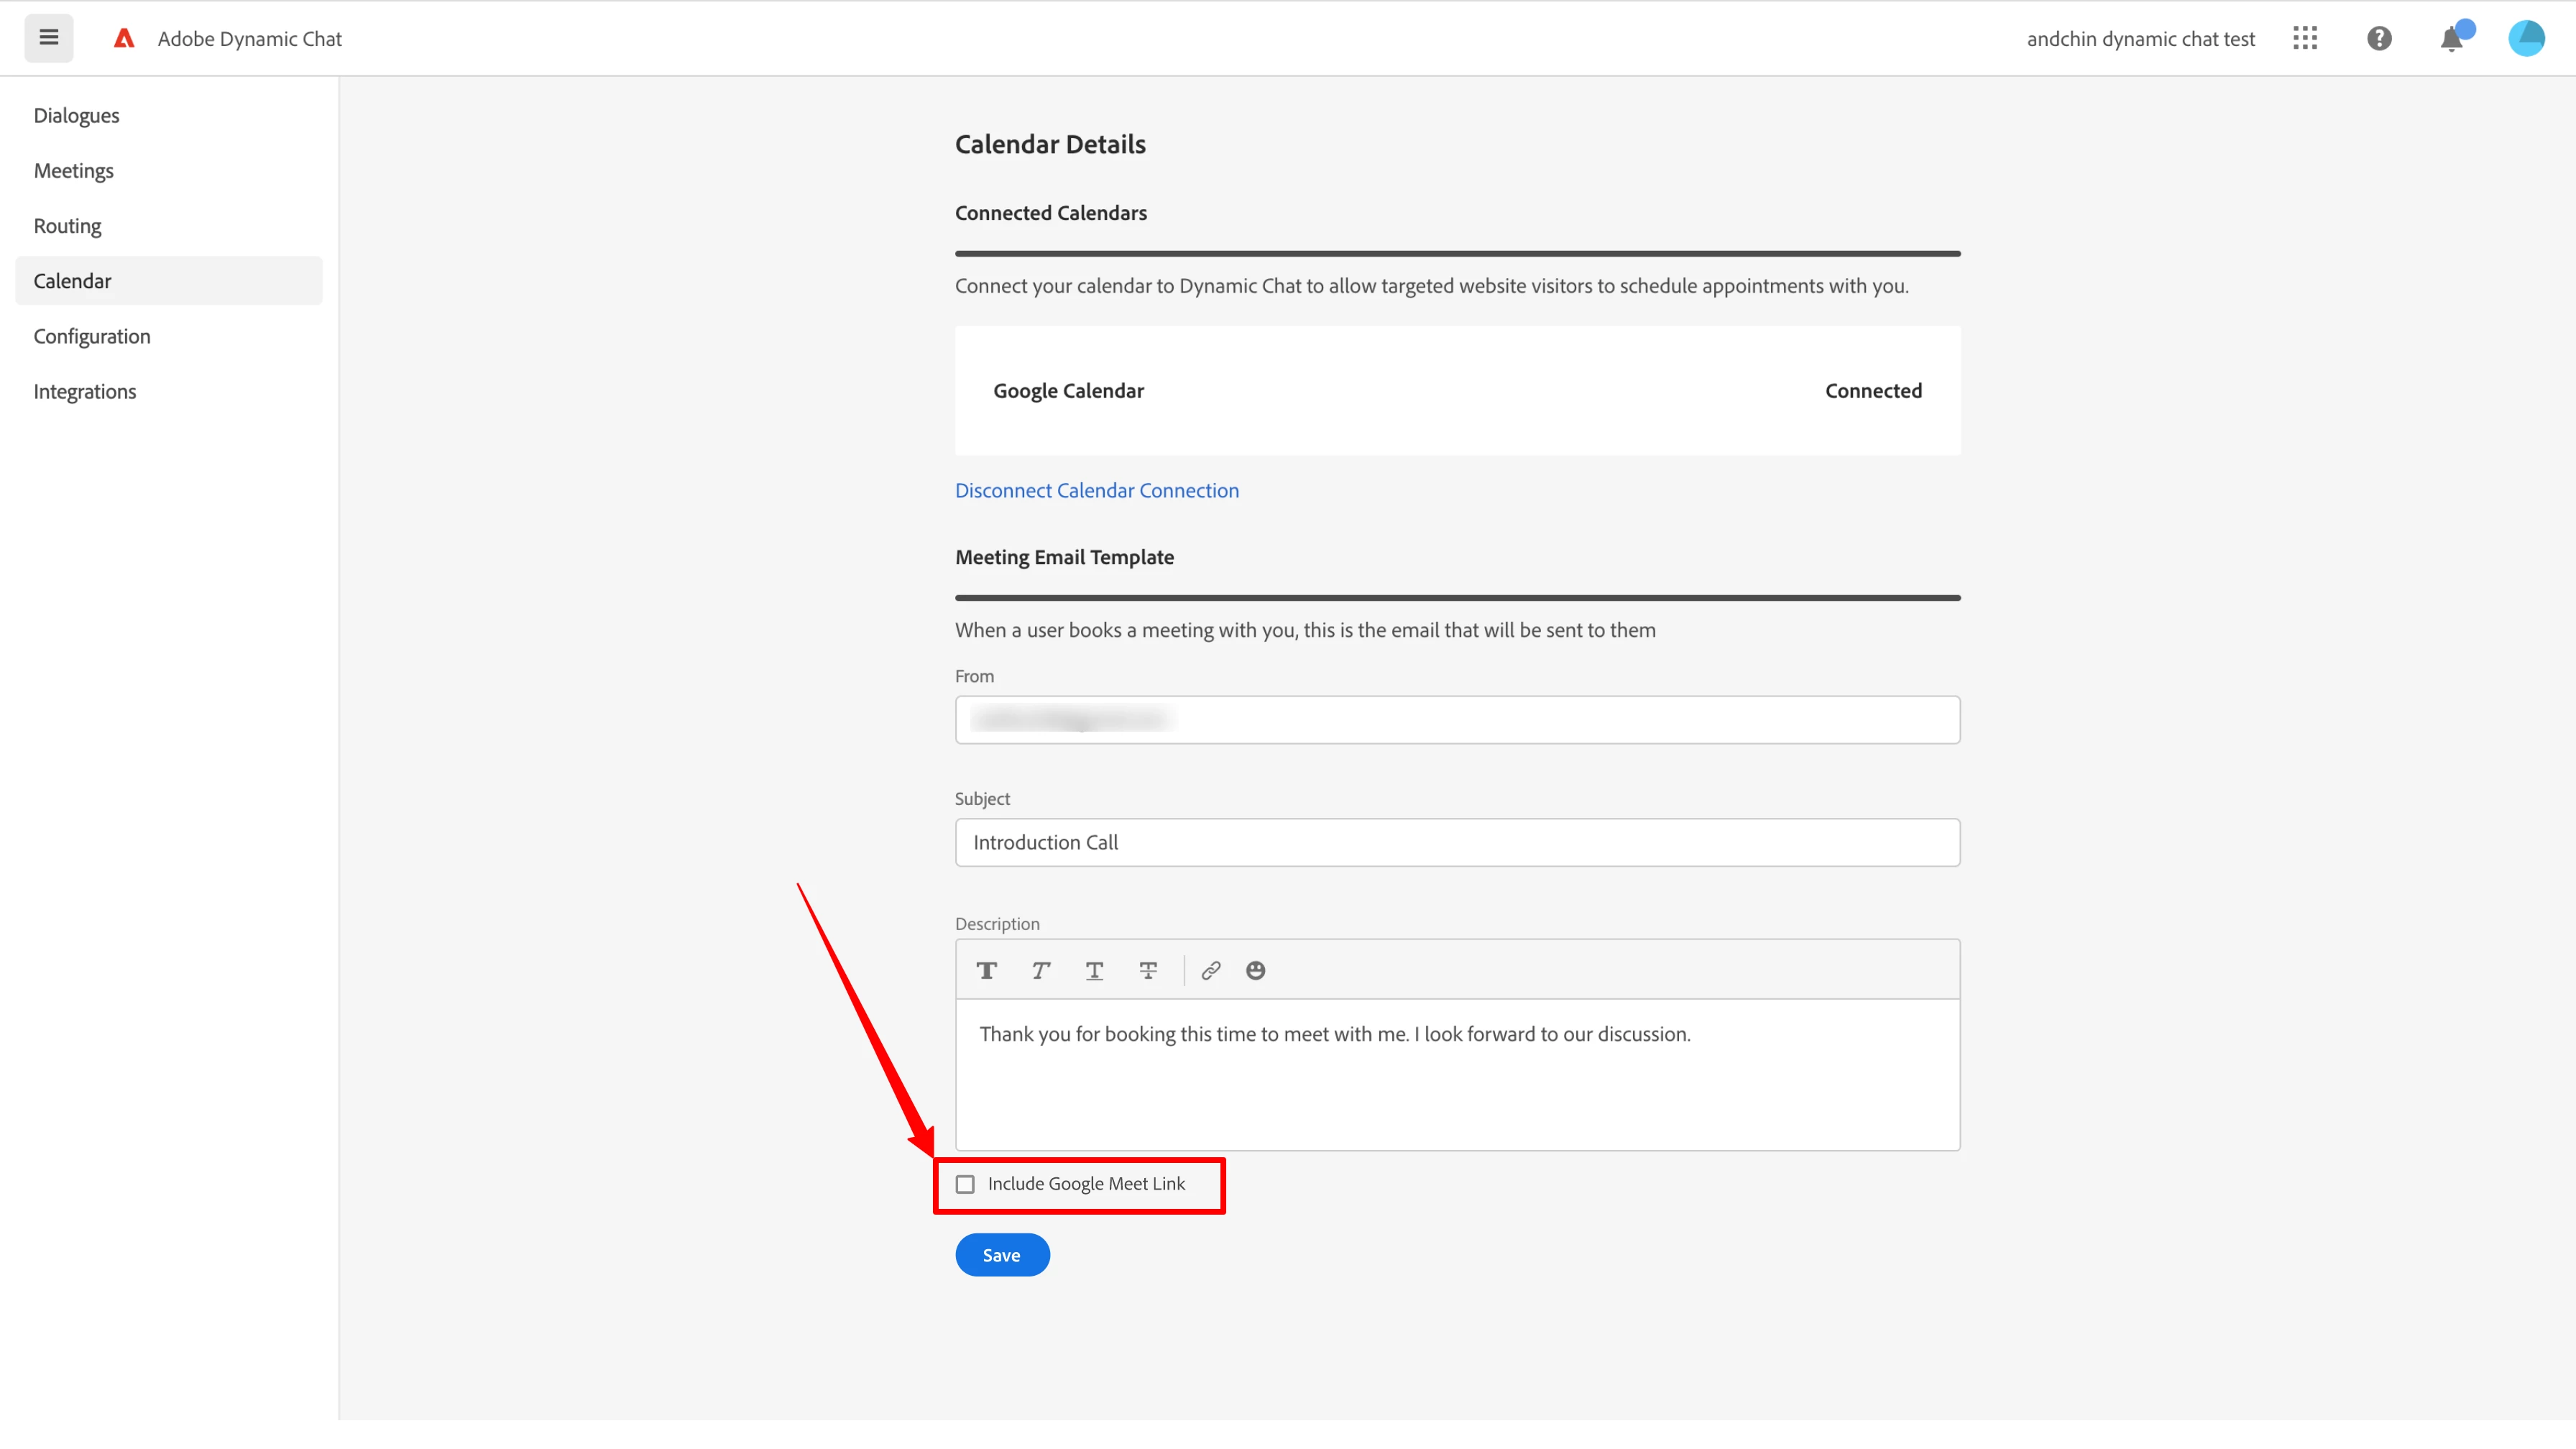Open the user profile avatar
Image resolution: width=2576 pixels, height=1449 pixels.
click(x=2526, y=38)
